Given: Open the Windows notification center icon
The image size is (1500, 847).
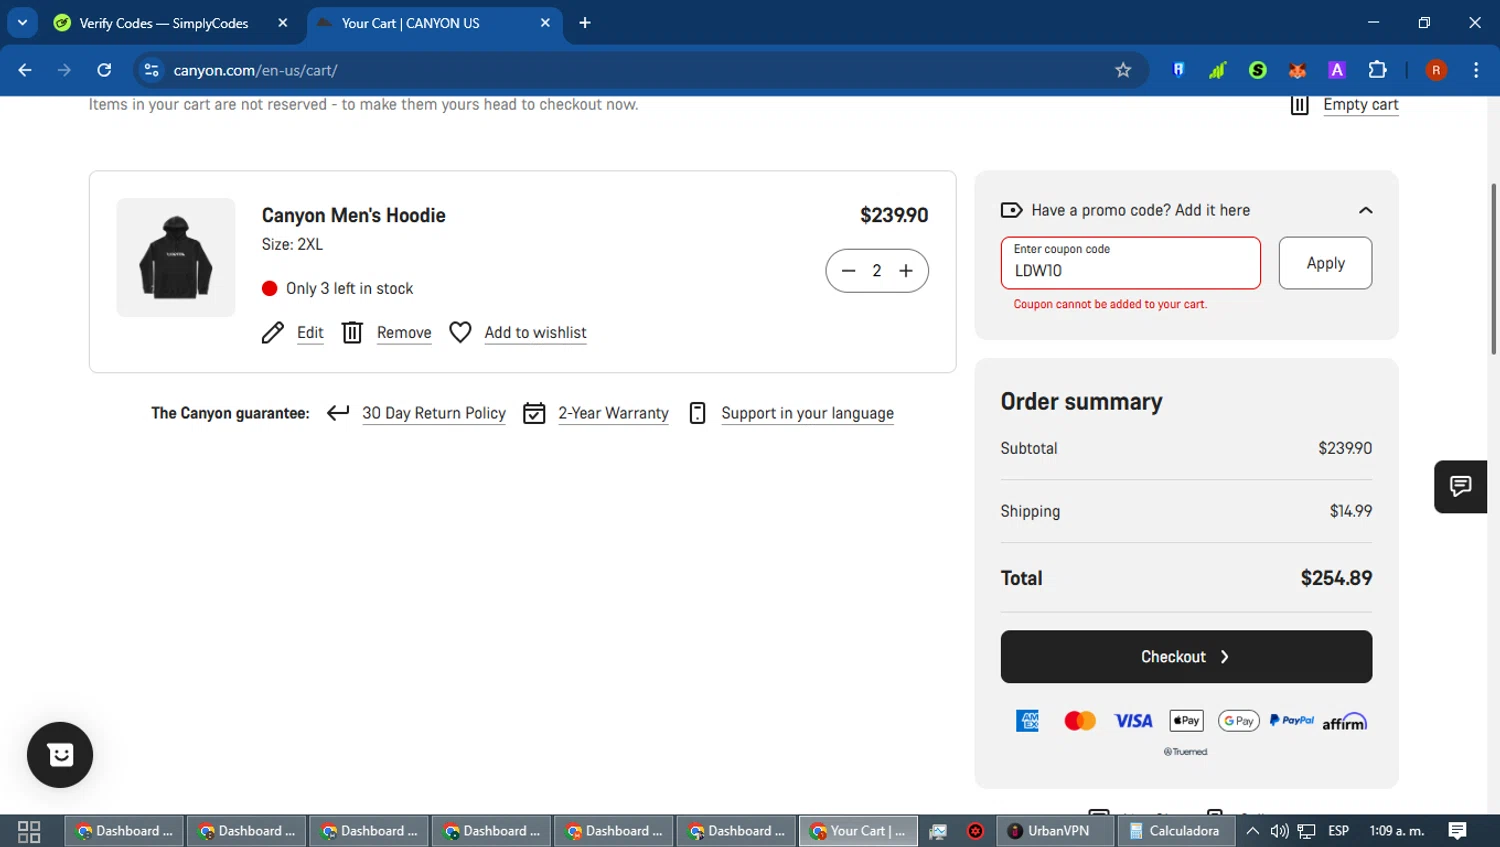Looking at the screenshot, I should [x=1457, y=831].
